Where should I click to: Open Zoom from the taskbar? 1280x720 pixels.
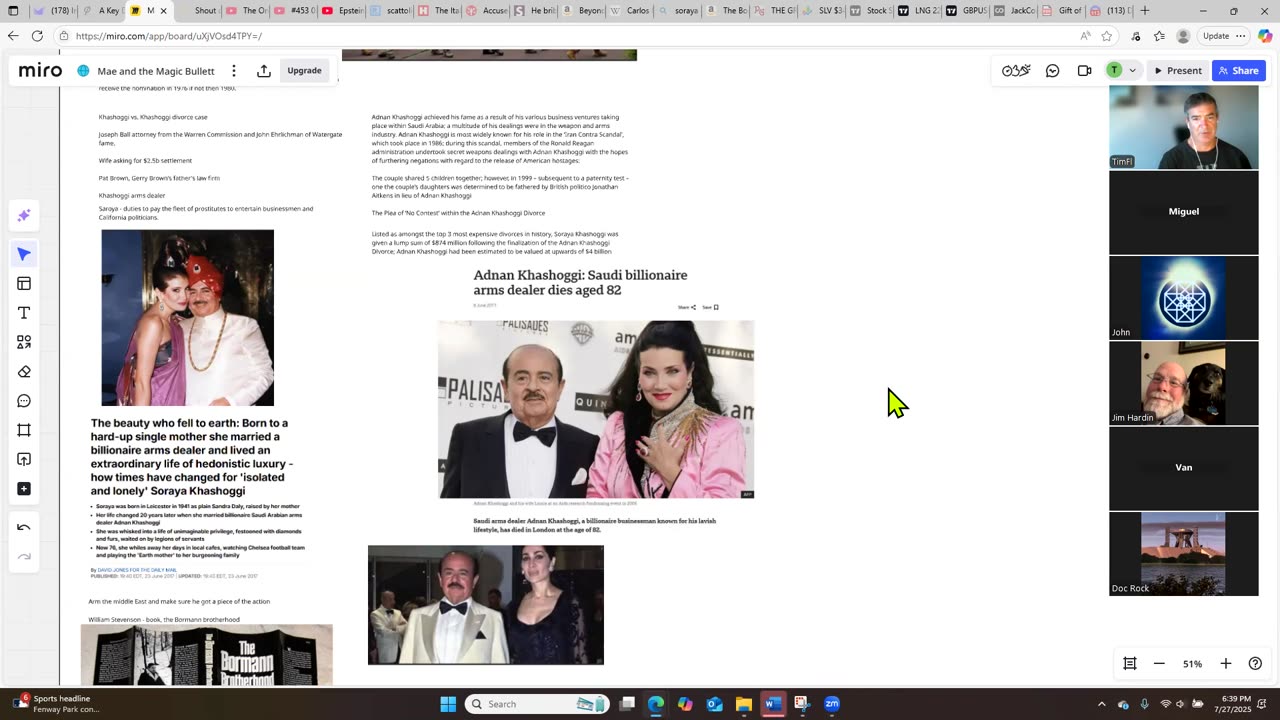[832, 704]
